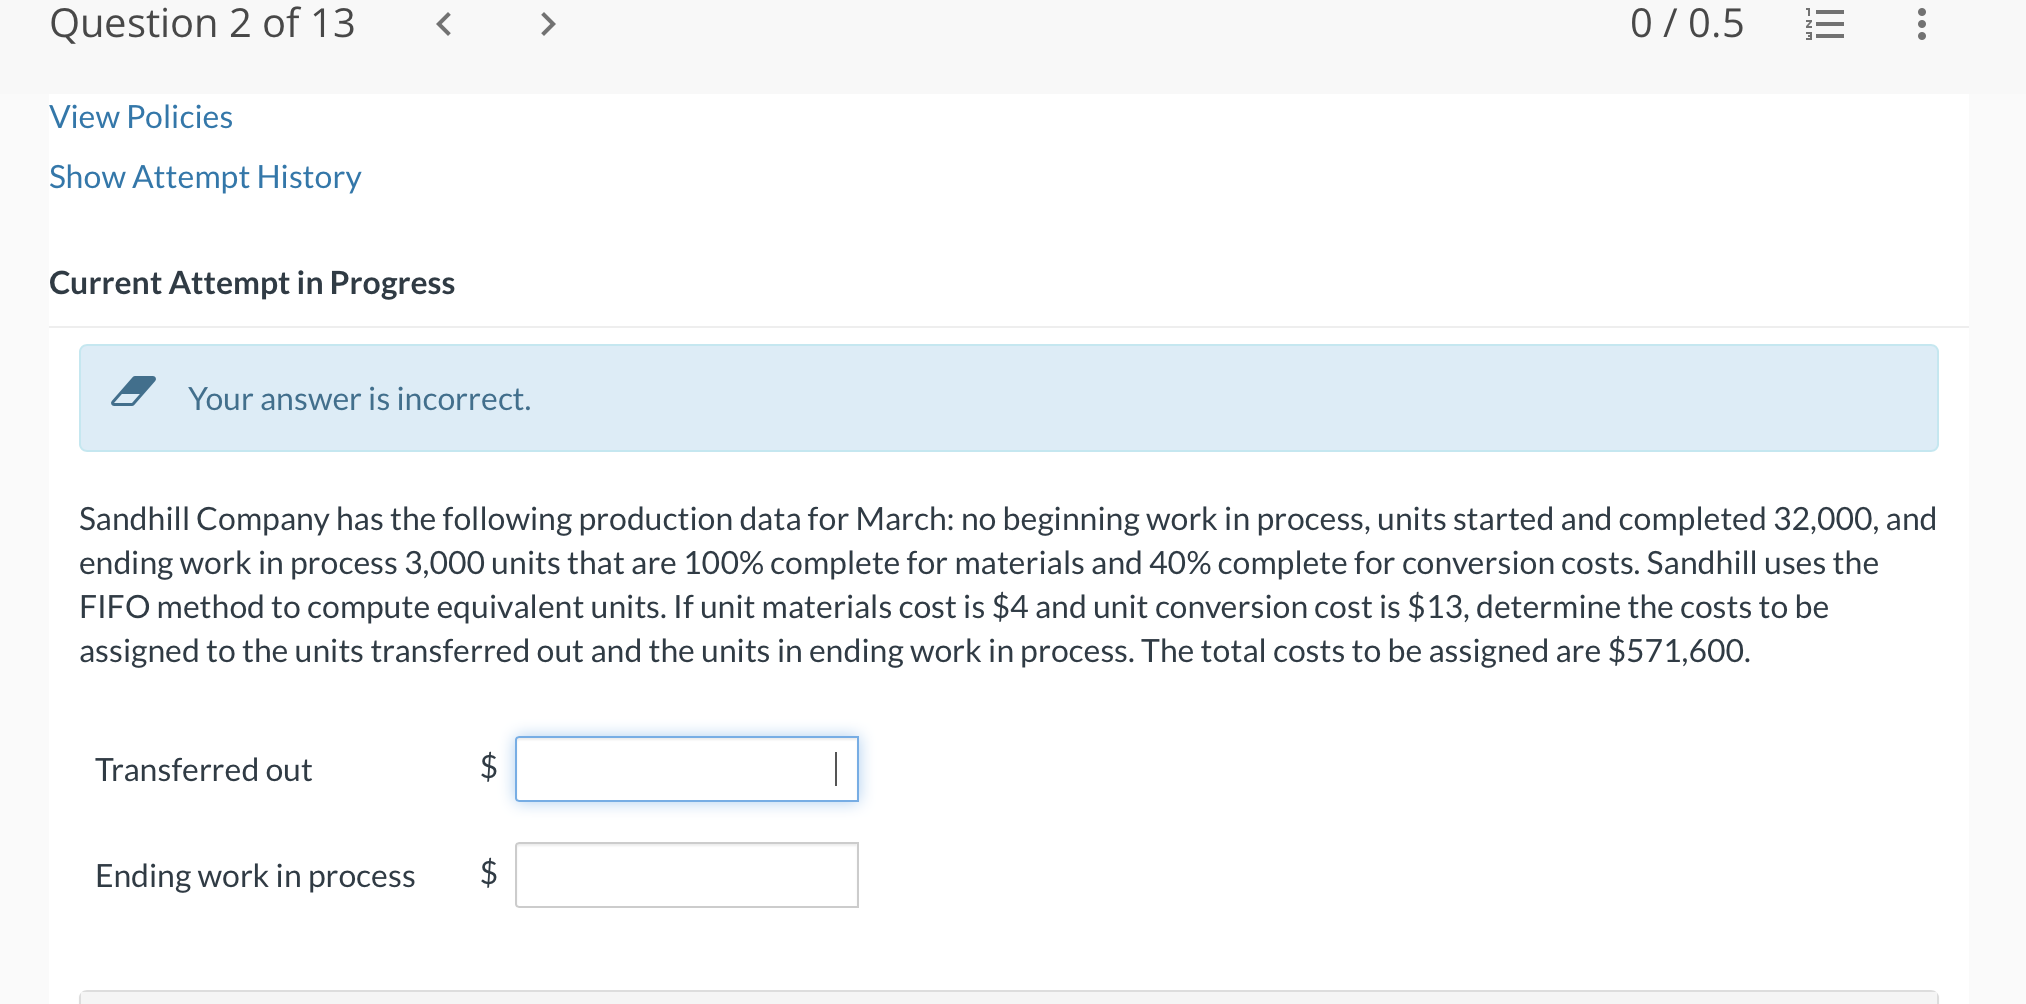Viewport: 2026px width, 1004px height.
Task: Switch to Question 2 of 13 header
Action: tap(203, 23)
